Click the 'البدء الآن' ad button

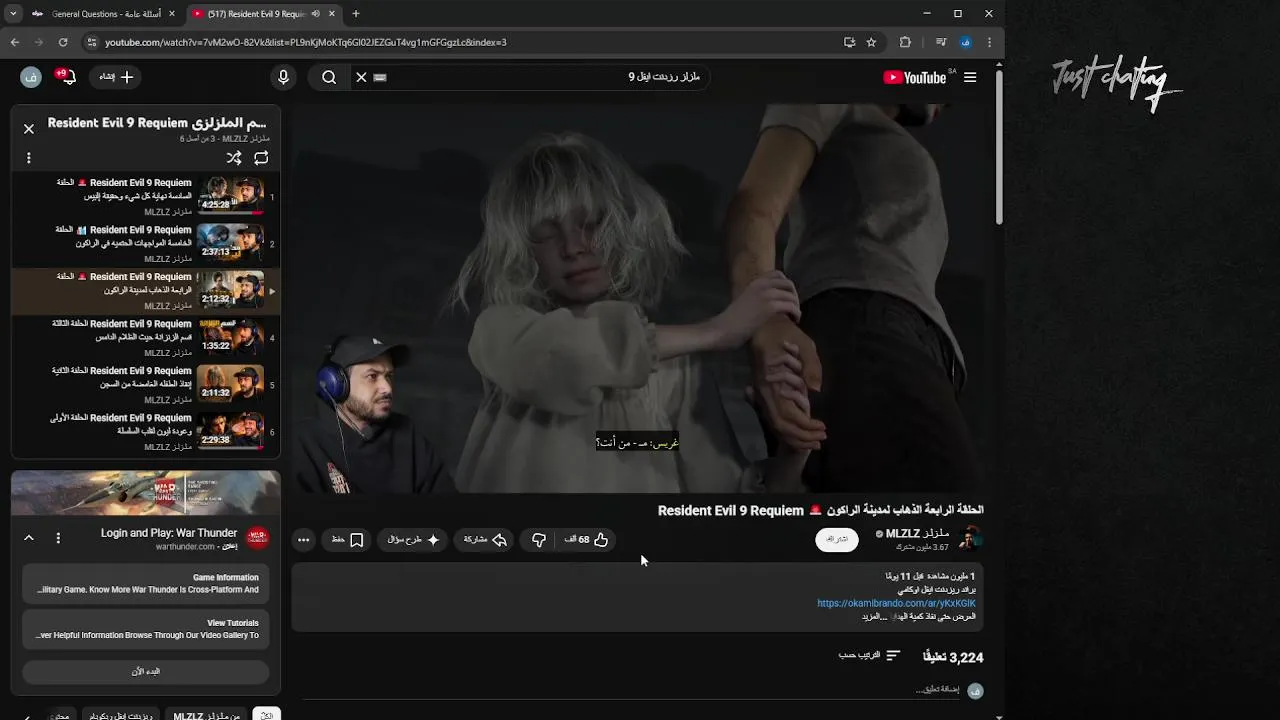click(146, 671)
